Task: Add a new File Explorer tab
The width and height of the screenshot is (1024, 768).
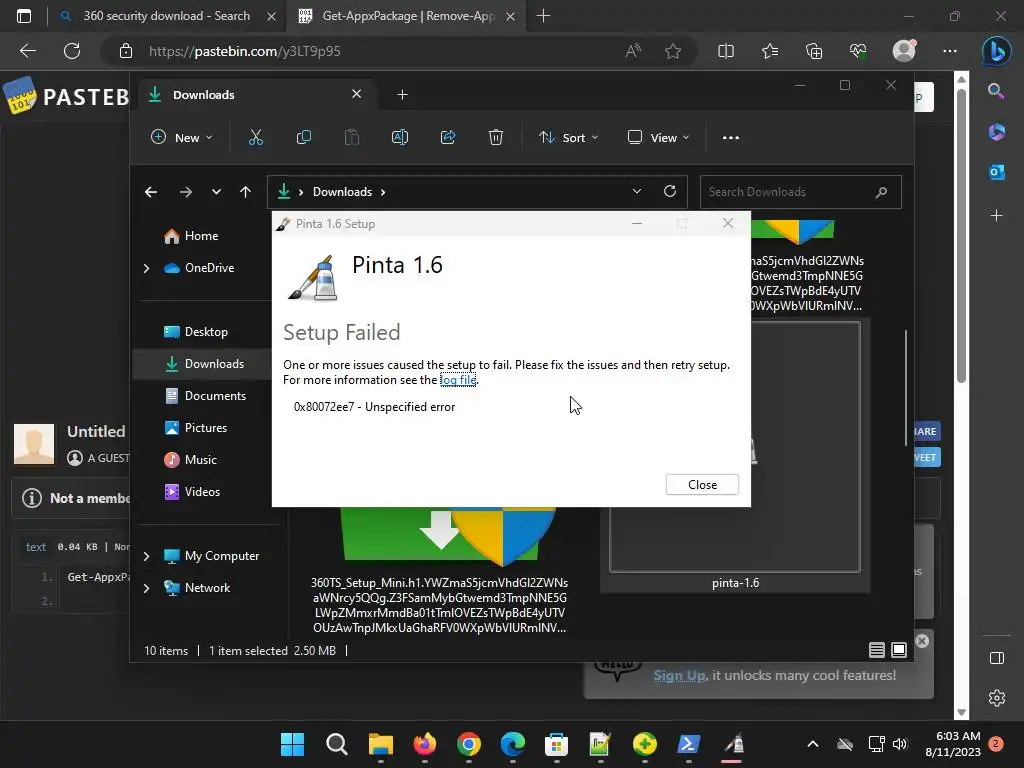Action: click(x=402, y=95)
